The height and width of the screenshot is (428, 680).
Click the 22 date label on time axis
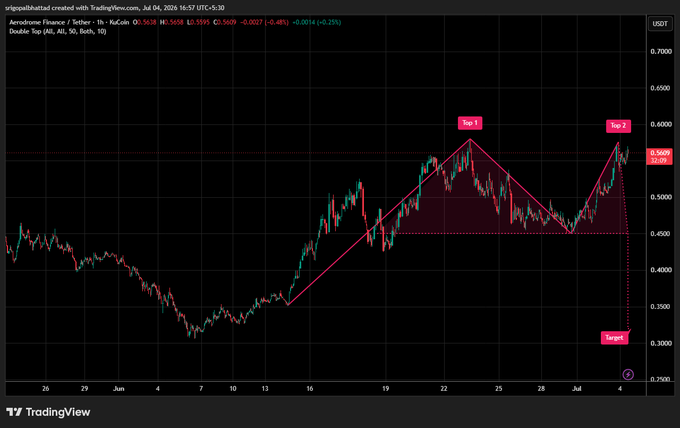coord(444,389)
